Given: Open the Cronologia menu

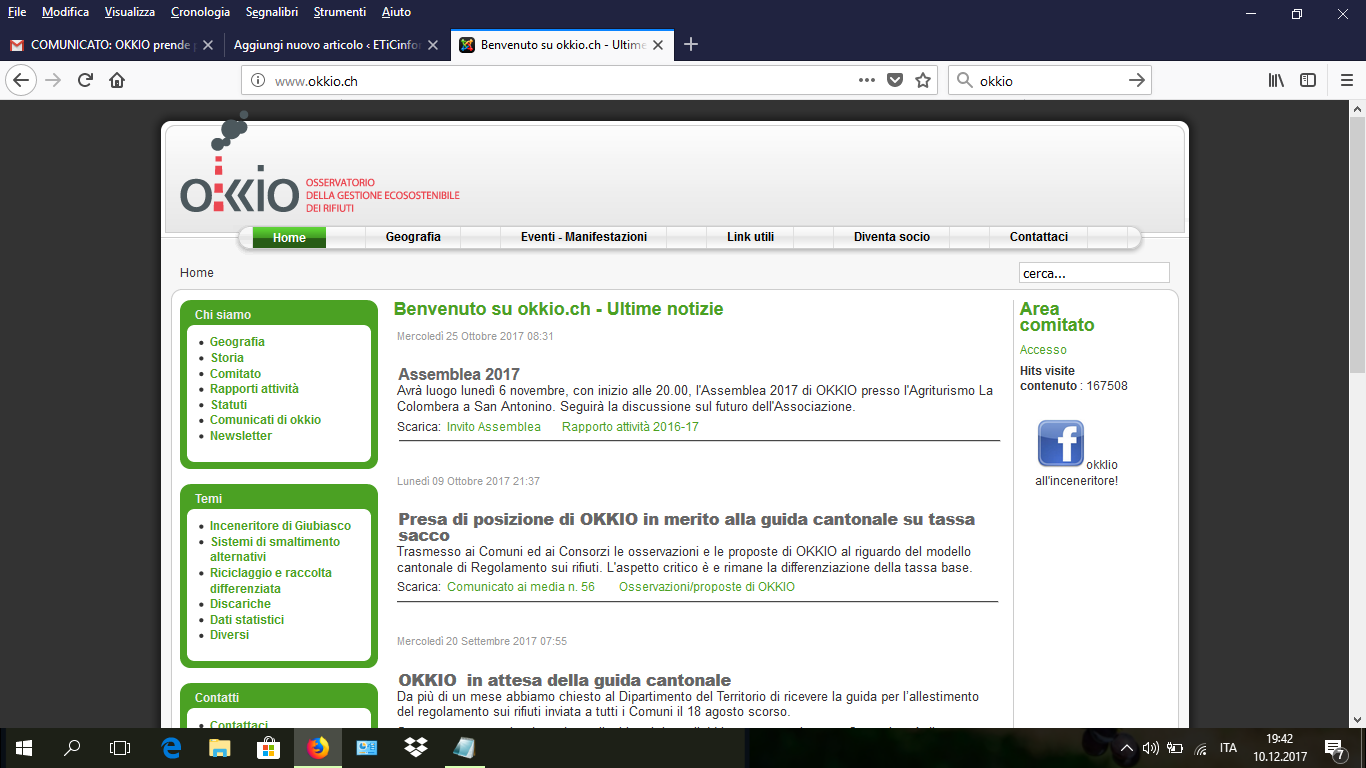Looking at the screenshot, I should pyautogui.click(x=200, y=12).
